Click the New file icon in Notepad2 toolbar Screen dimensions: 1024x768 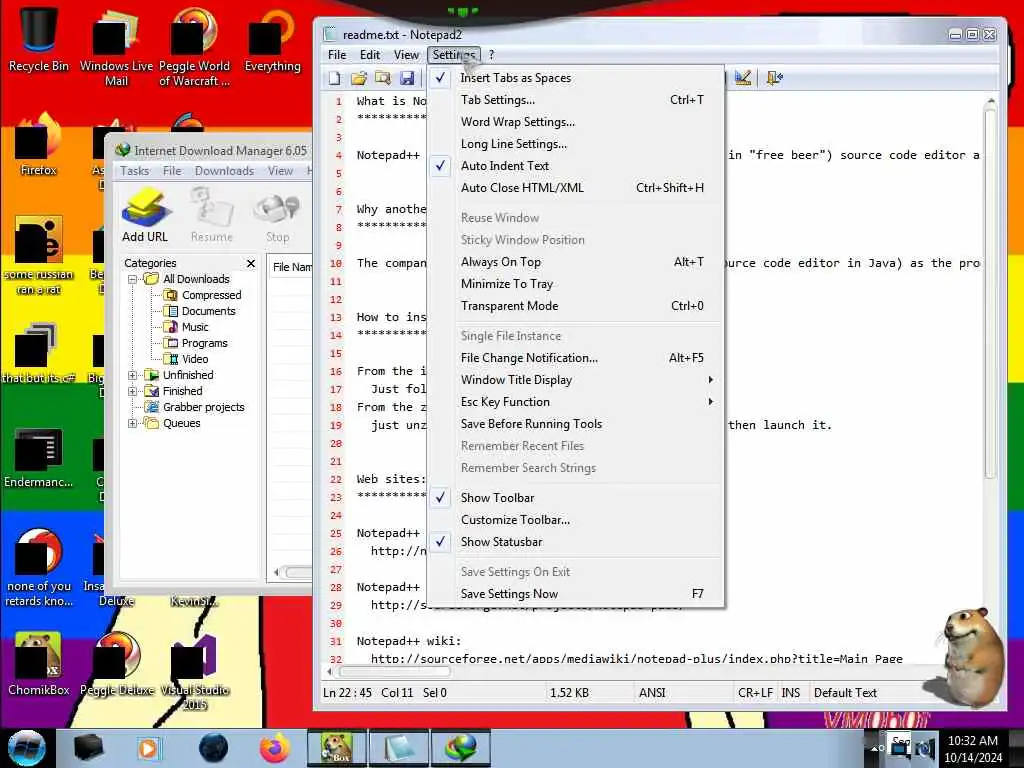click(x=334, y=78)
